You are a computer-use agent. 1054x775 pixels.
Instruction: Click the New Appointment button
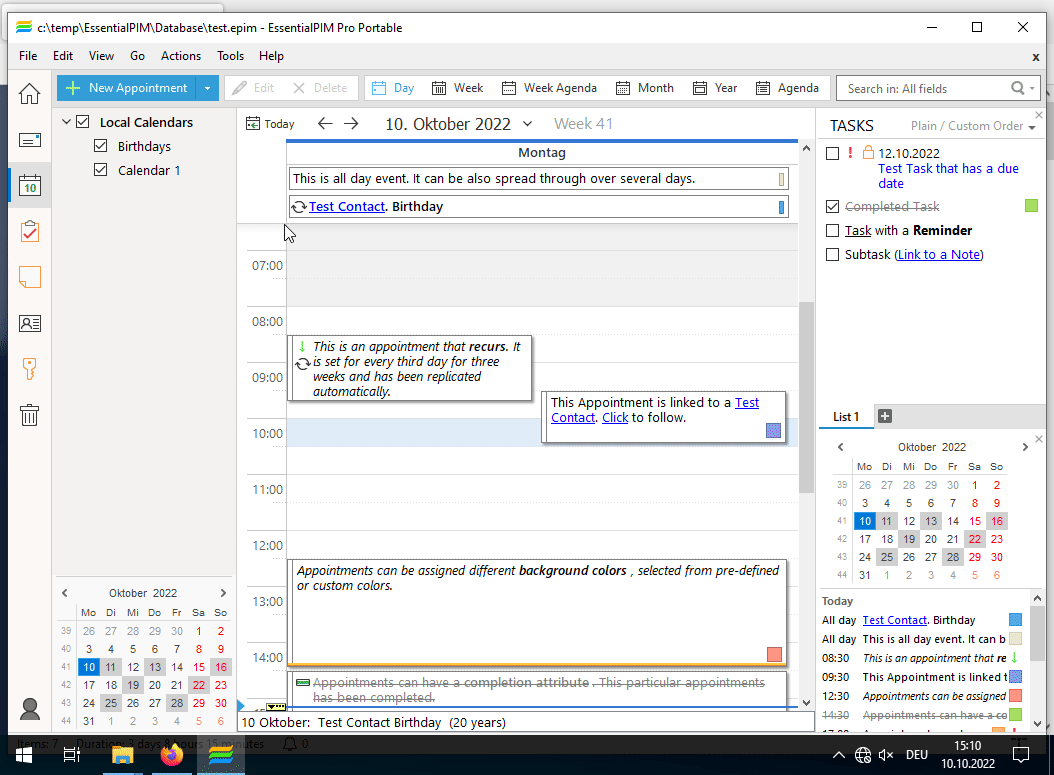tap(127, 88)
